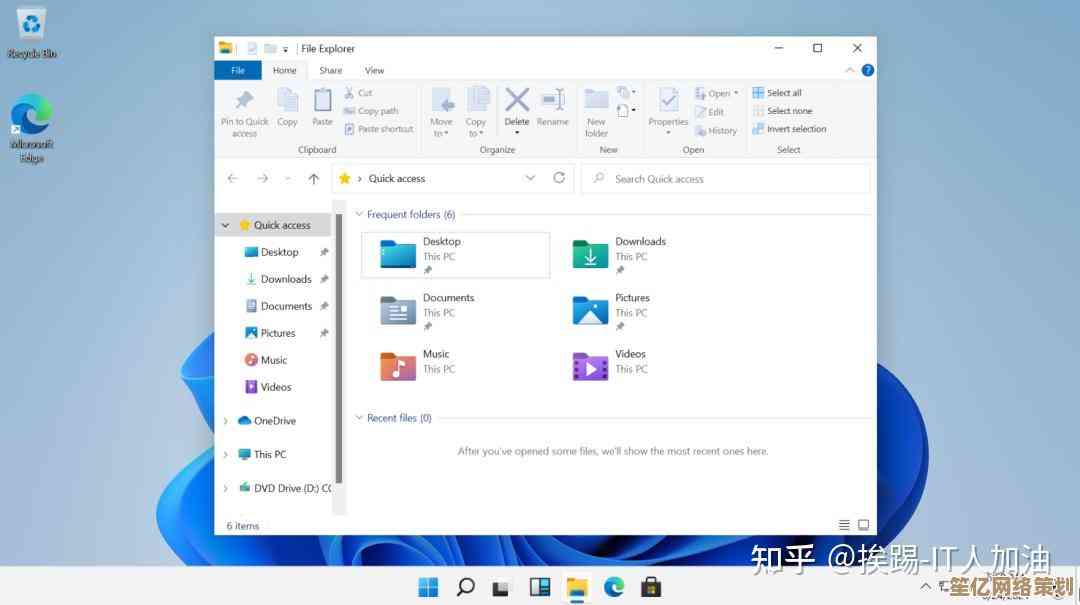Image resolution: width=1080 pixels, height=605 pixels.
Task: Open the View ribbon tab
Action: 374,70
